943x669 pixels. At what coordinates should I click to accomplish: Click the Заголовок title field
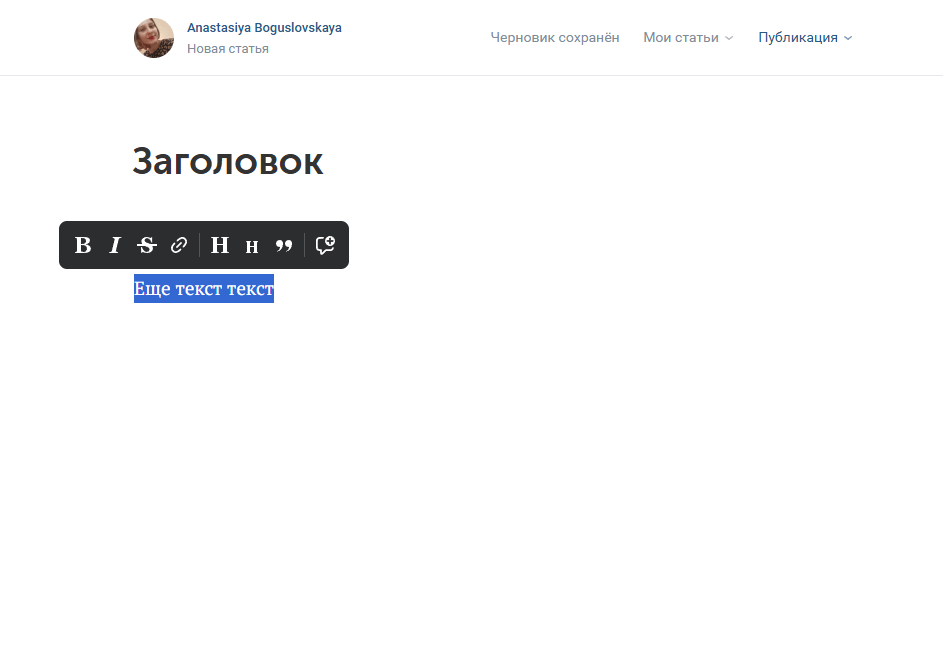(228, 162)
